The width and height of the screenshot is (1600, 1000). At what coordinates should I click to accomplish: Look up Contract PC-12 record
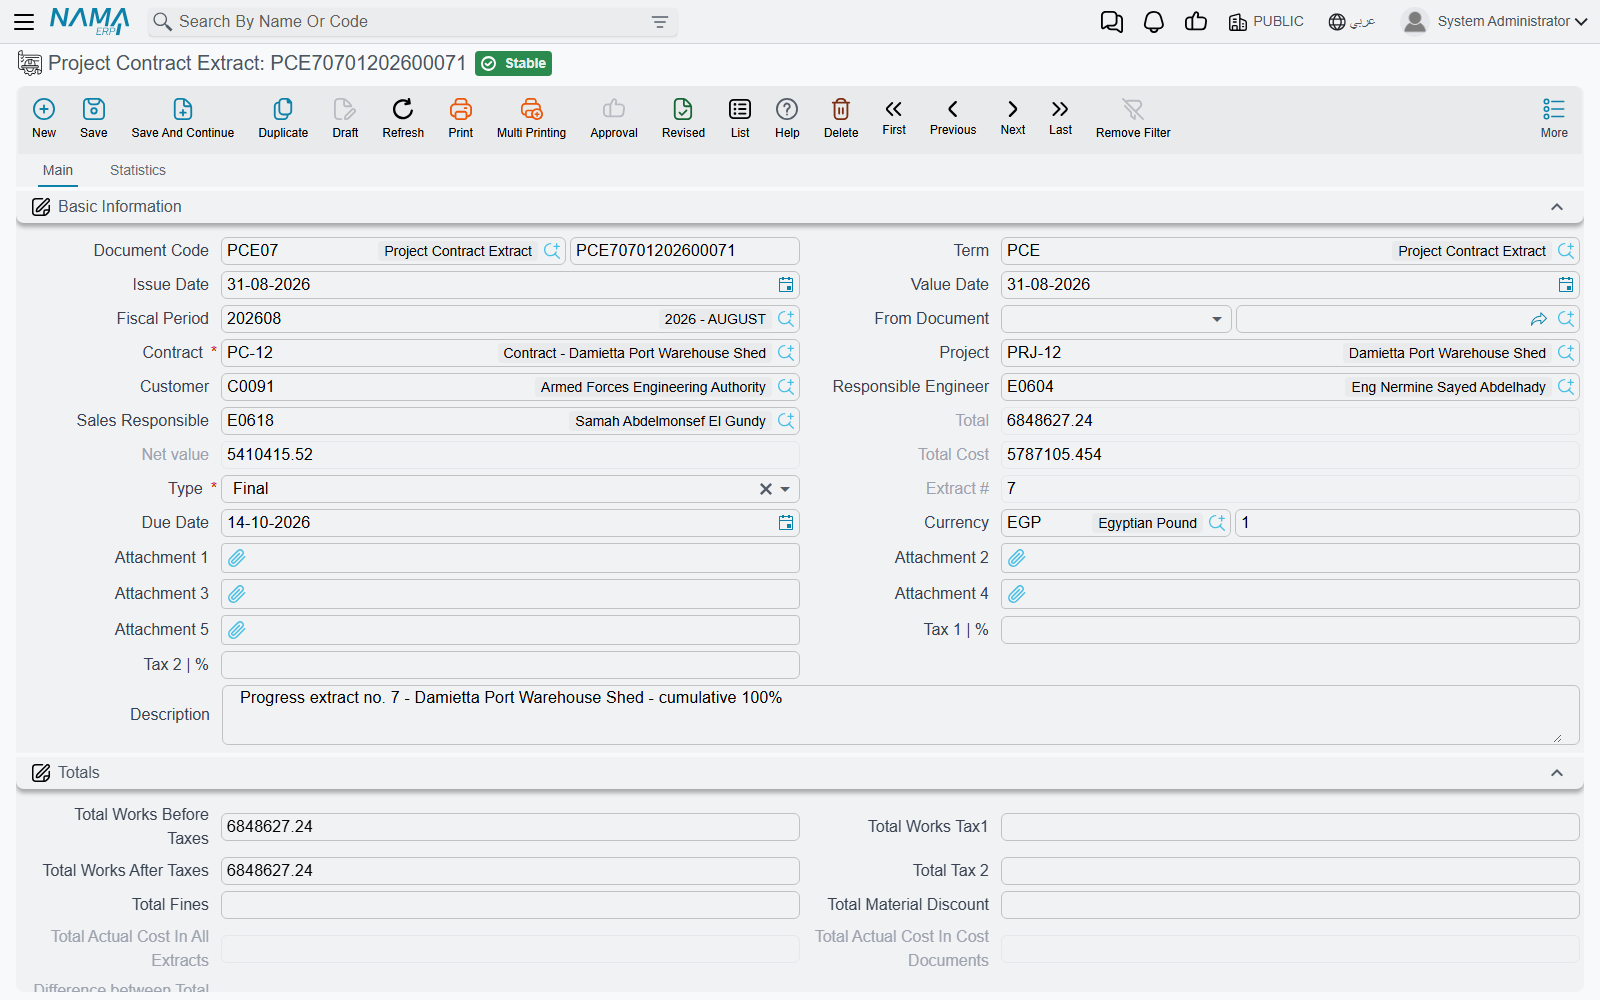point(786,353)
